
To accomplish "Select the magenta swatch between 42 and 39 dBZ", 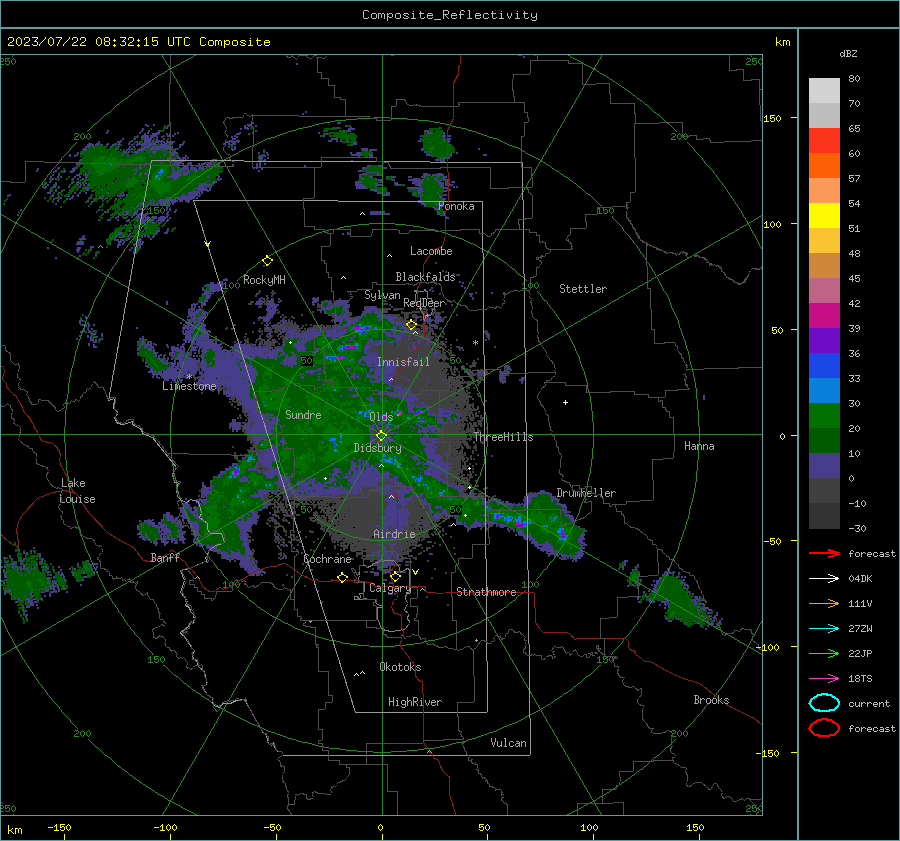I will click(824, 316).
